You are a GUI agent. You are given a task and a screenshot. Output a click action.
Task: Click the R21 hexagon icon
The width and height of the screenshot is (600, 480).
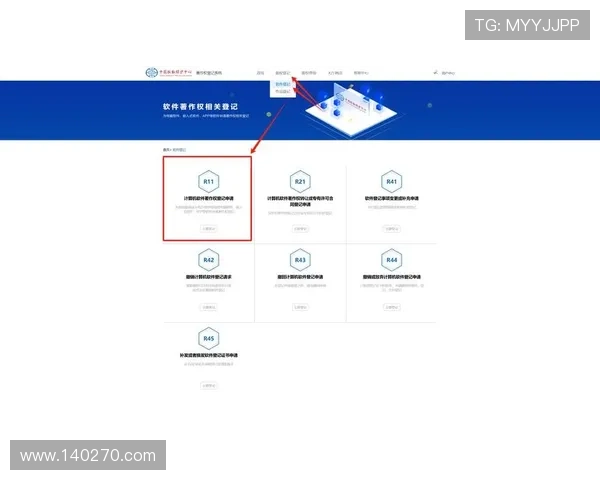tap(300, 181)
